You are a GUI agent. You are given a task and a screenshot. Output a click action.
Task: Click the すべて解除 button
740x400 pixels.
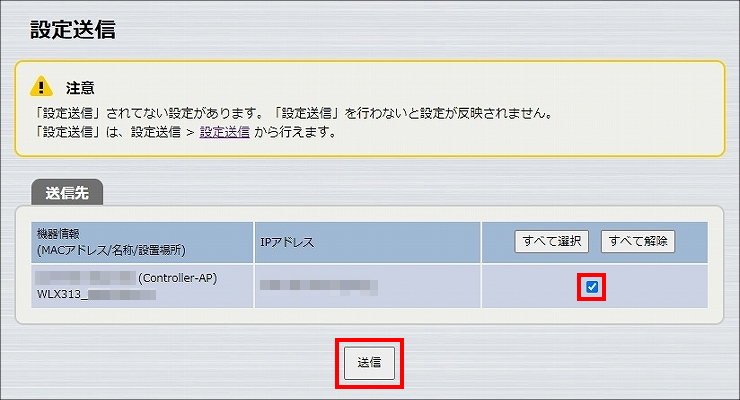(638, 242)
